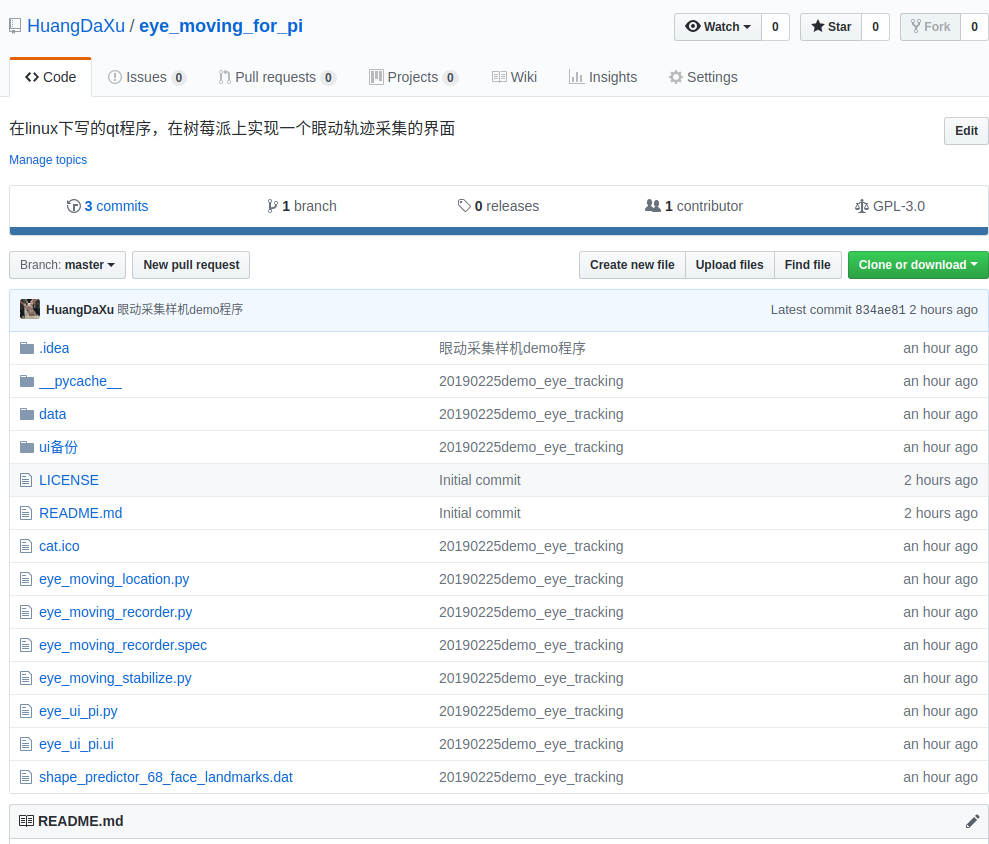Open commit author HuangDaXu in commit bar

(79, 310)
